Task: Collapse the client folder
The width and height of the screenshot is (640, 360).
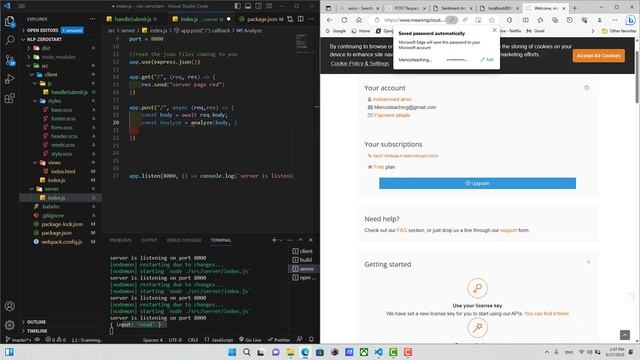Action: point(60,75)
